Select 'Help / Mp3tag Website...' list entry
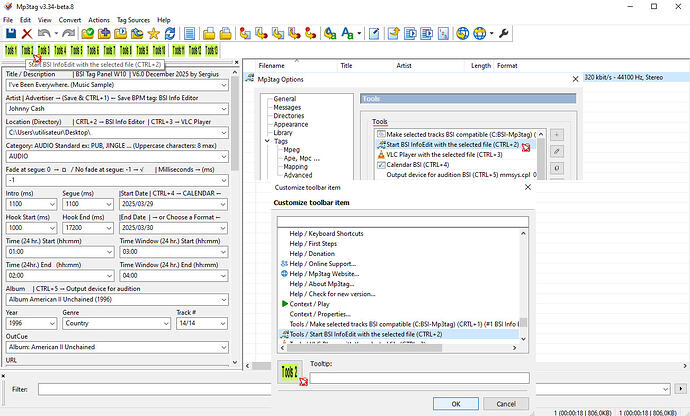The width and height of the screenshot is (690, 416). (324, 274)
